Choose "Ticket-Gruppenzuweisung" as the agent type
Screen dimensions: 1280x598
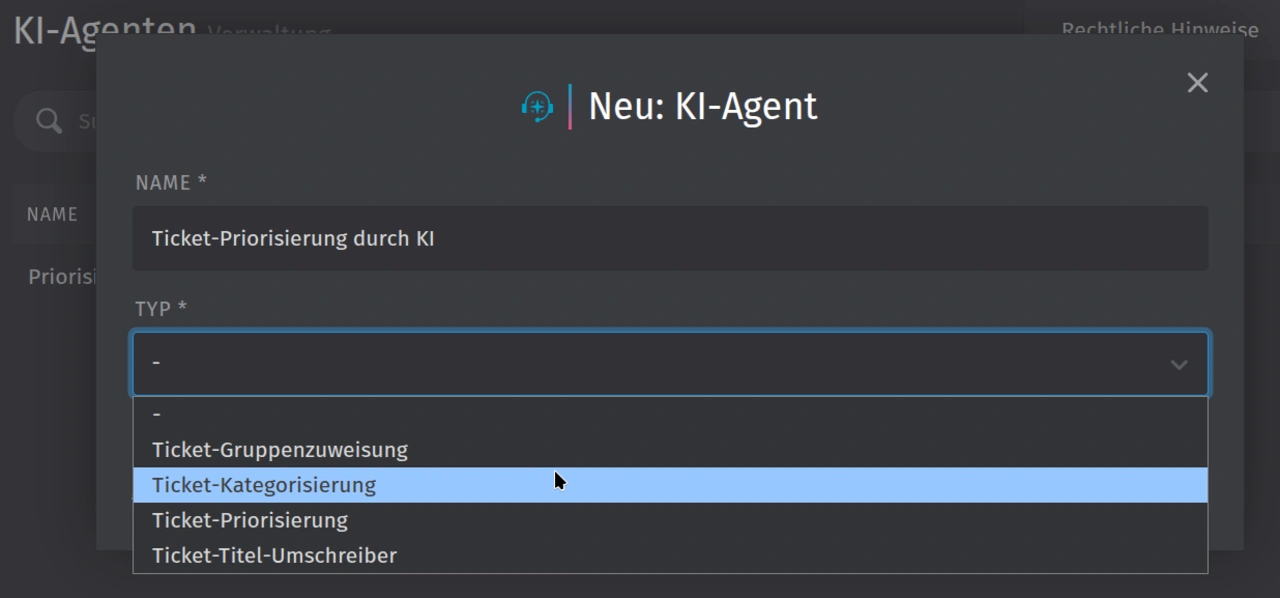(x=279, y=449)
